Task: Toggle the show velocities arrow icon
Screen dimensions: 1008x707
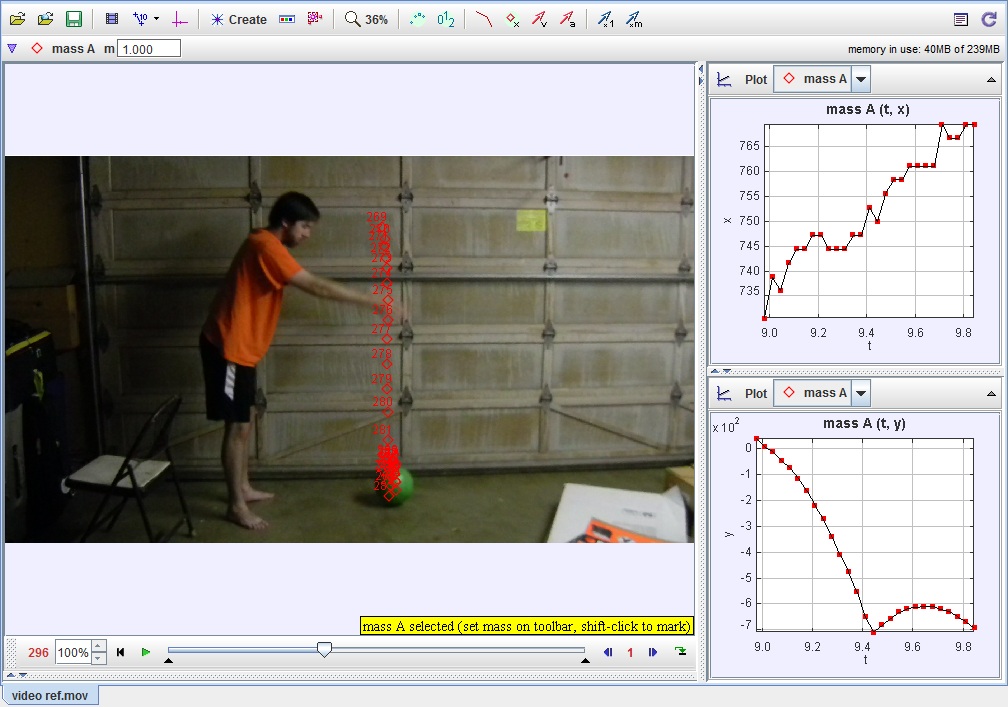Action: (539, 19)
